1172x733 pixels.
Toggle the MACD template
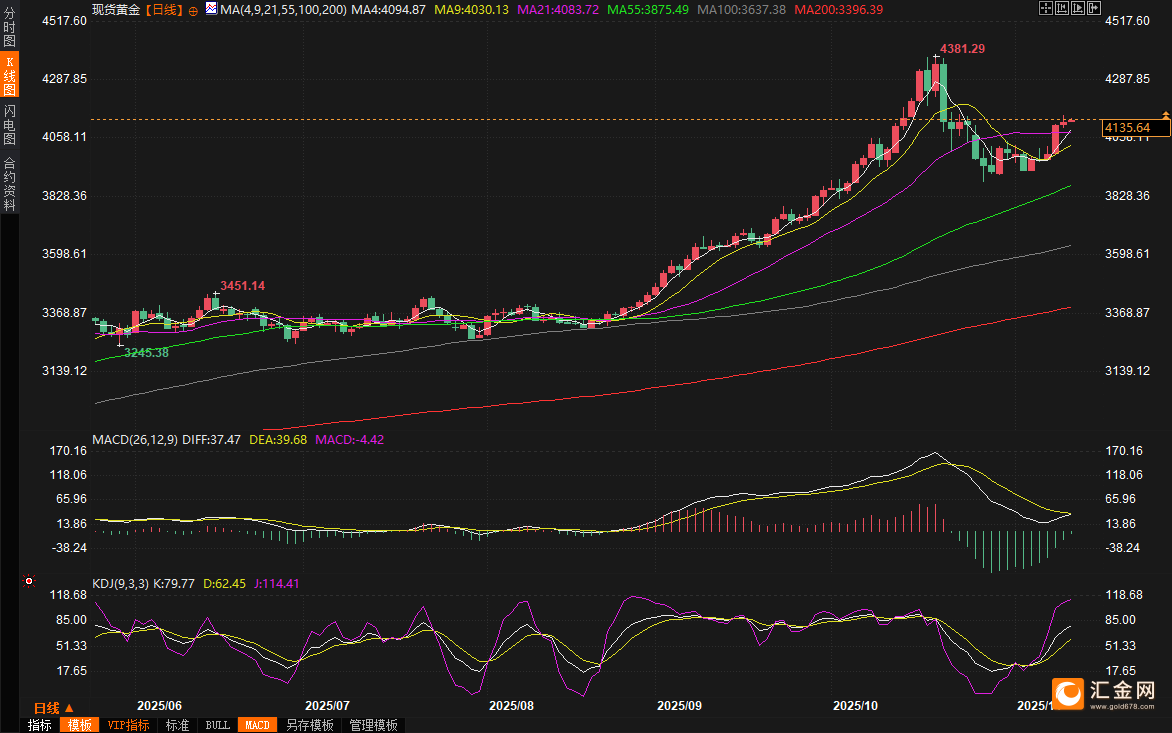[x=257, y=725]
